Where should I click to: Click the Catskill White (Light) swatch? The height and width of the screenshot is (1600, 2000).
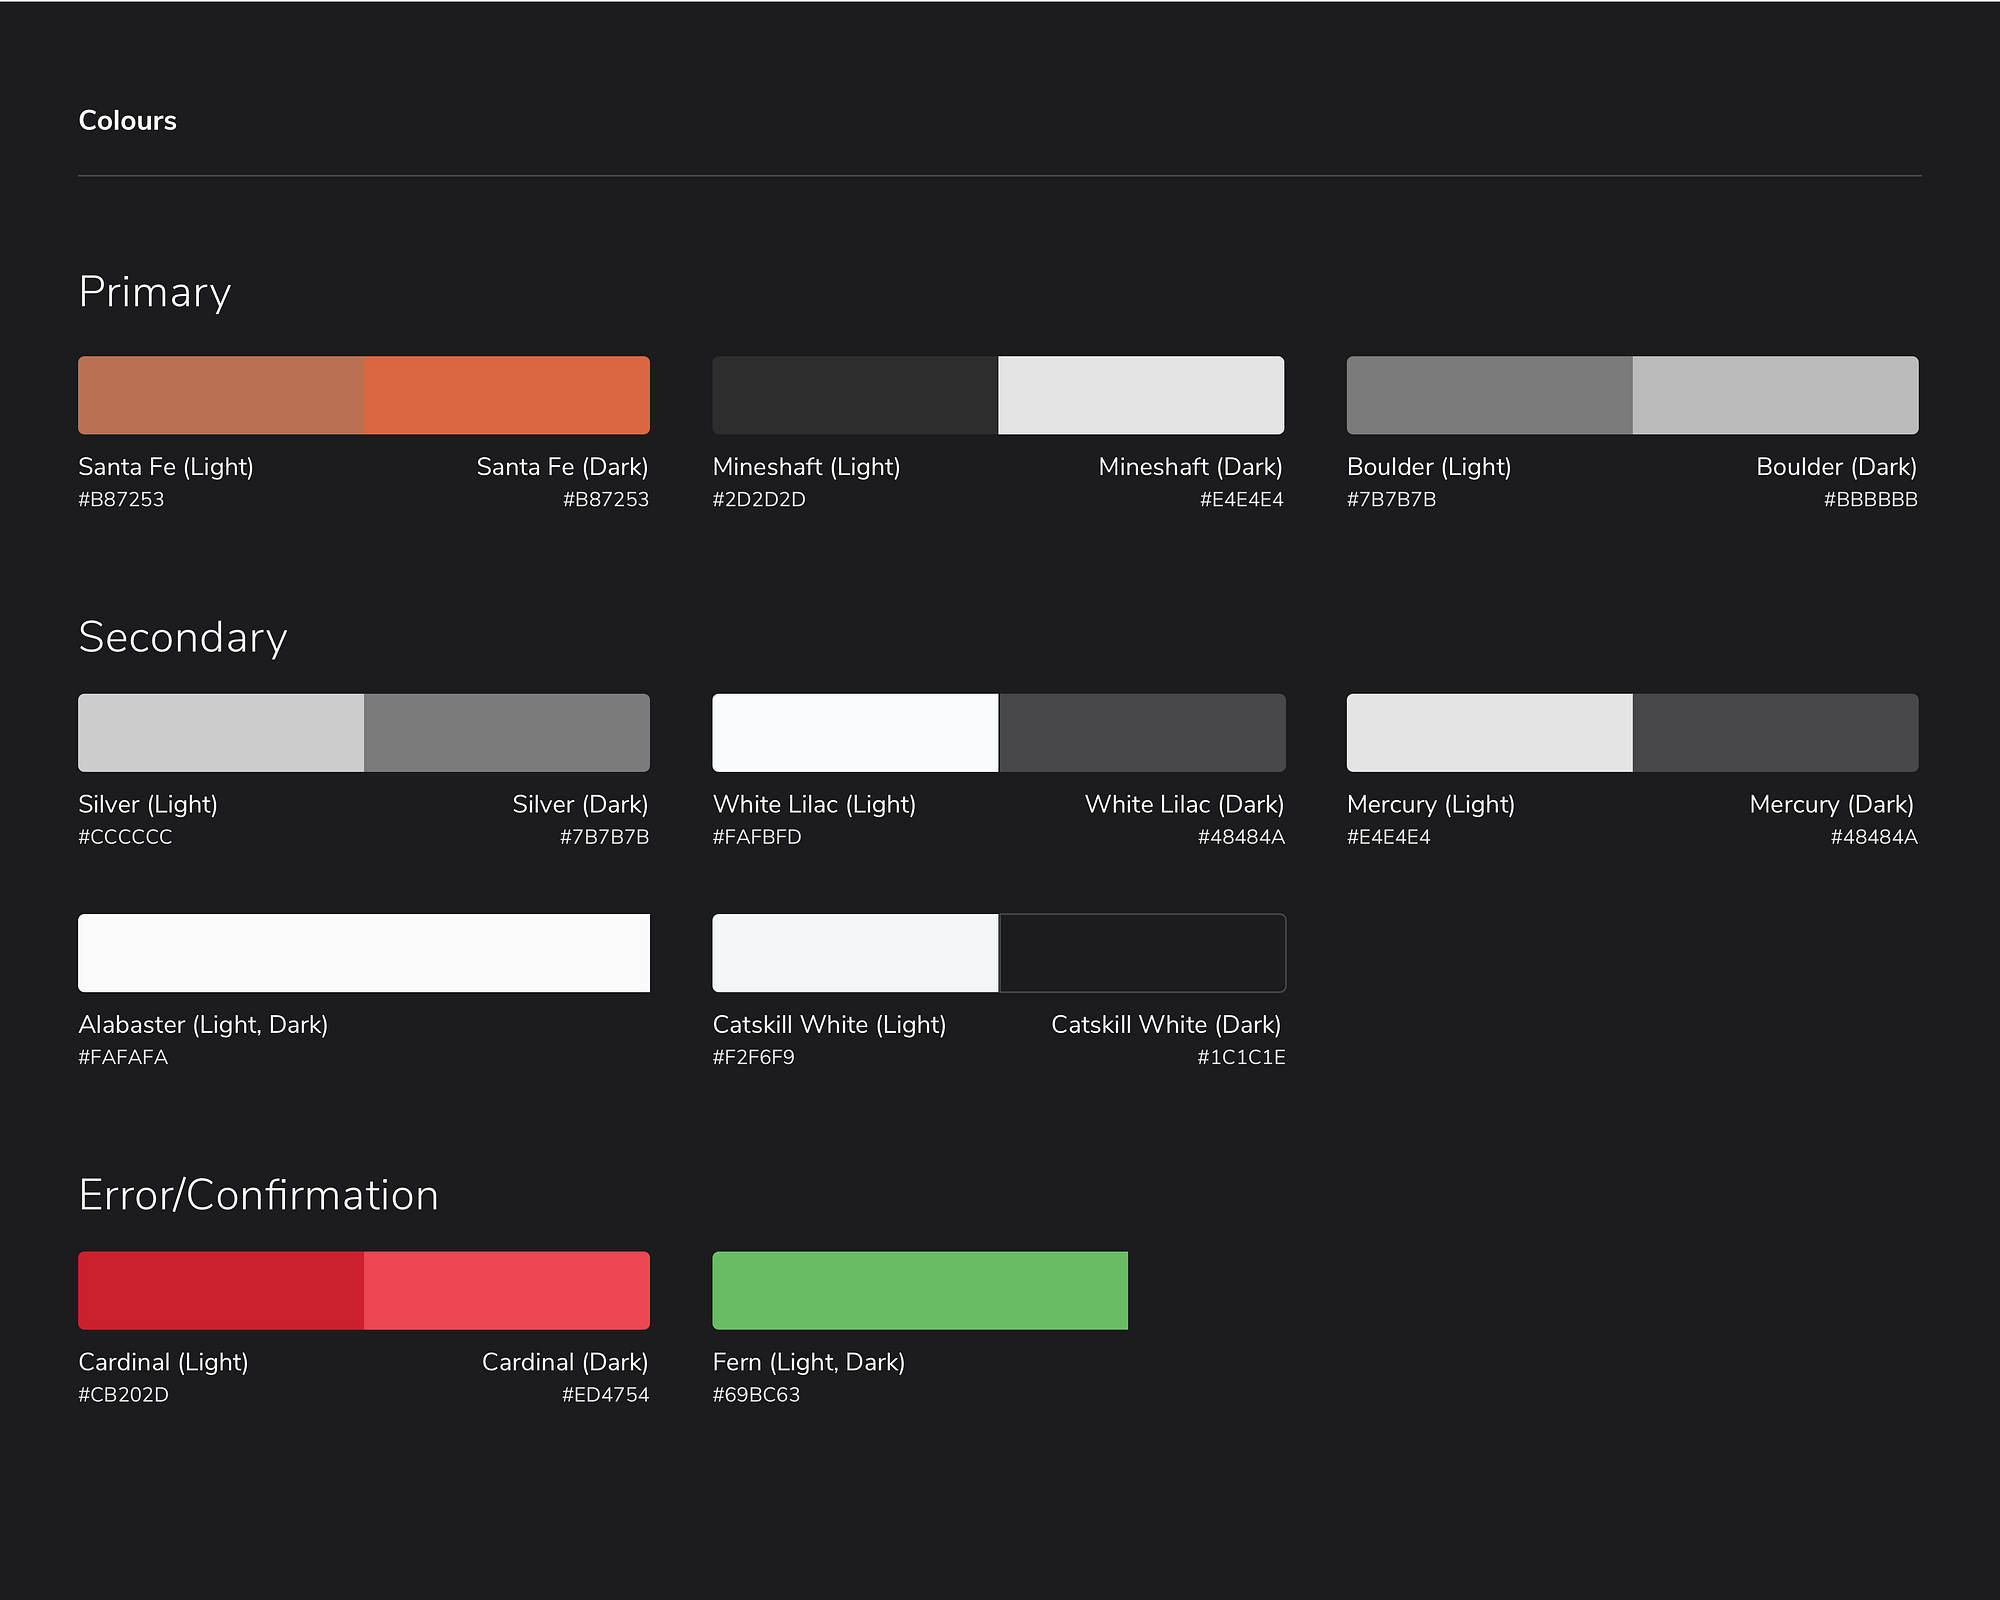pos(855,953)
